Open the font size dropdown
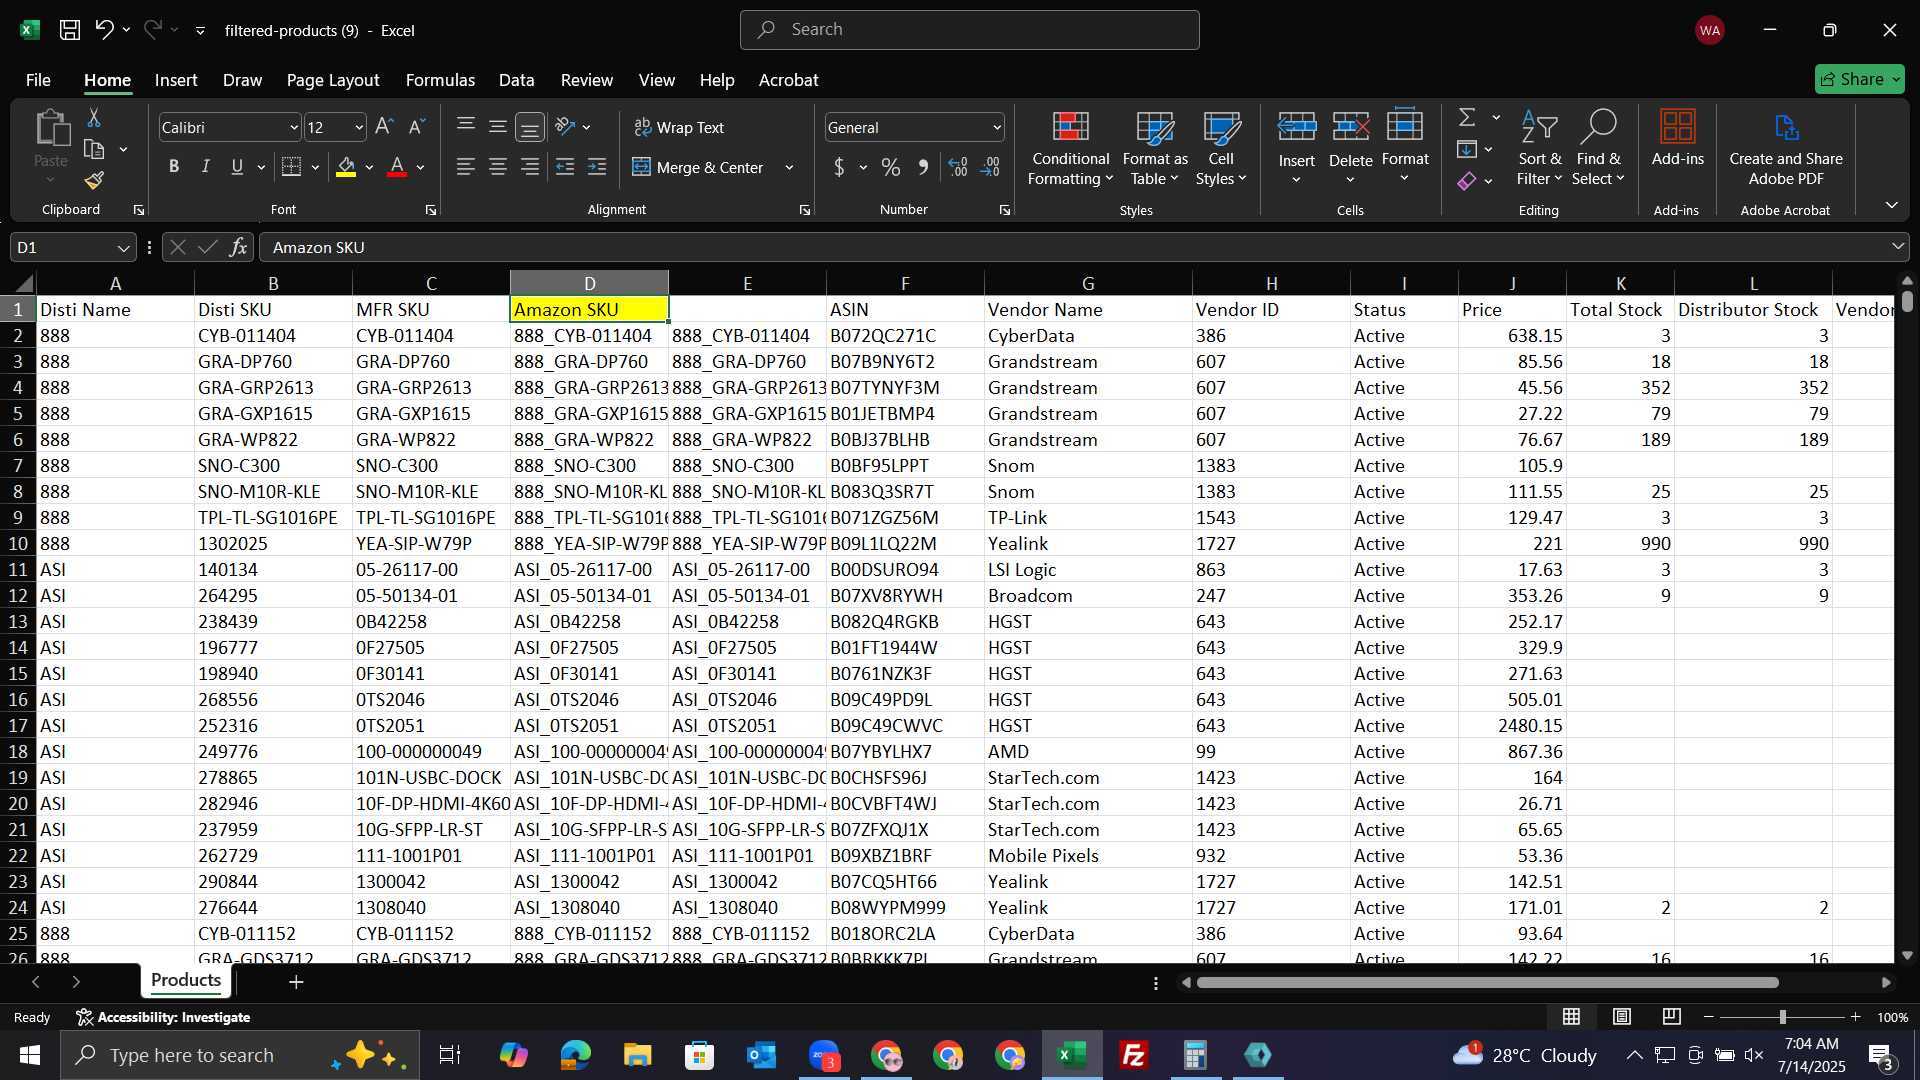Image resolution: width=1920 pixels, height=1080 pixels. pos(359,128)
